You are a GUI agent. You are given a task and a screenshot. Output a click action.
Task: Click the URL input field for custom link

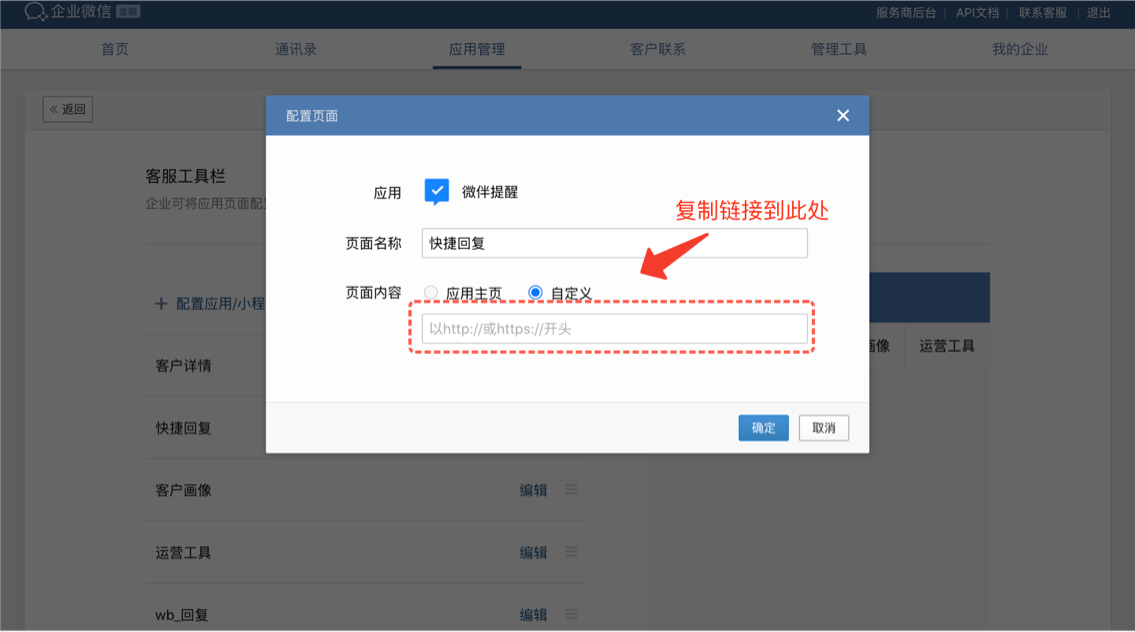point(615,329)
